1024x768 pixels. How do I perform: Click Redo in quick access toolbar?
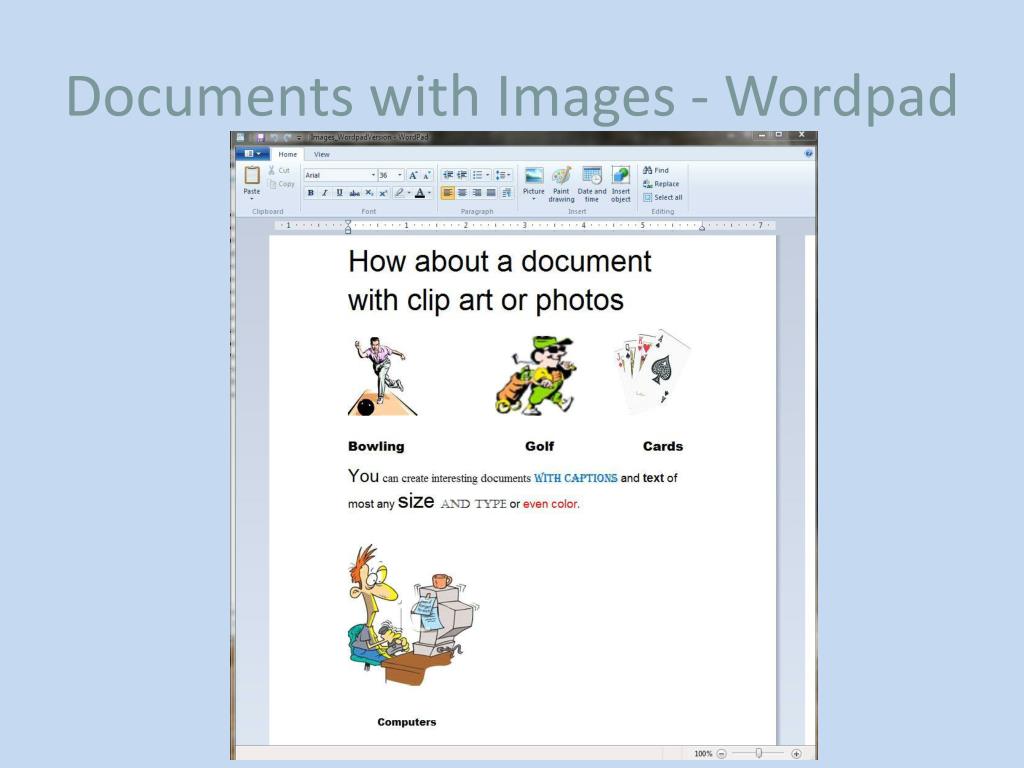[287, 137]
